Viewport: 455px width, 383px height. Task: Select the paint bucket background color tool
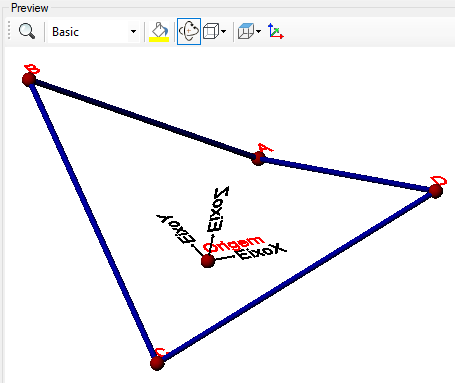(159, 29)
